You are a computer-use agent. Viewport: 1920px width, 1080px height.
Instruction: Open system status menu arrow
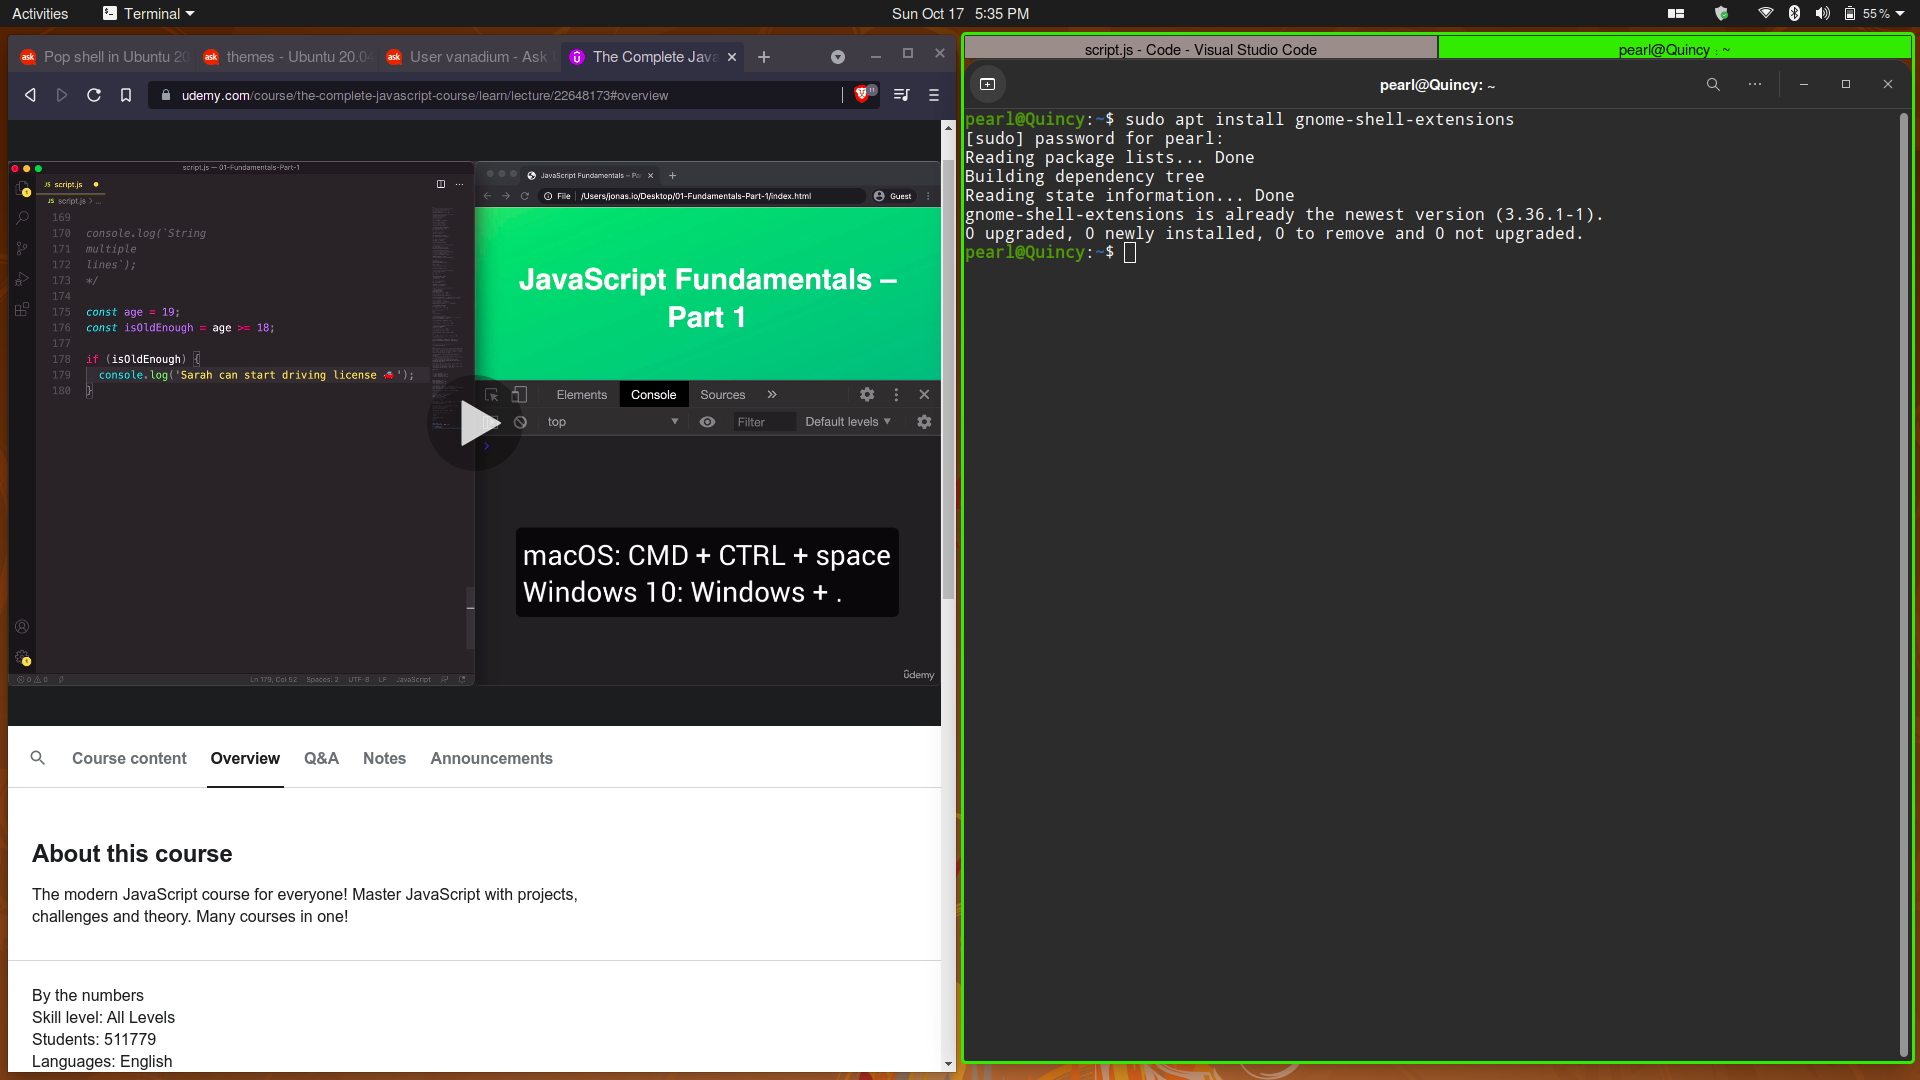click(1900, 14)
